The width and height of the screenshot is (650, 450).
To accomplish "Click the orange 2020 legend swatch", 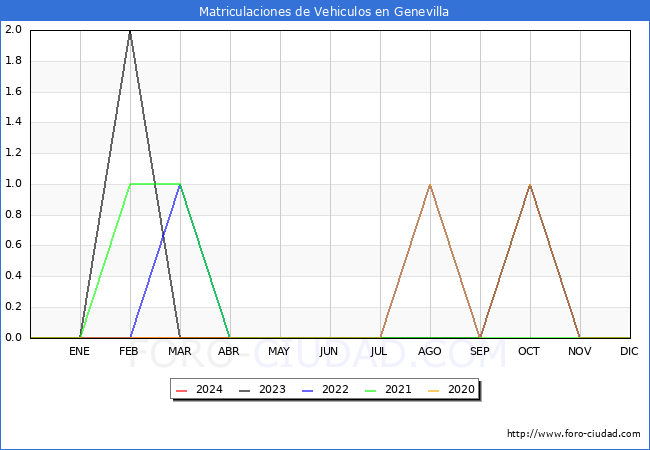I will (433, 390).
